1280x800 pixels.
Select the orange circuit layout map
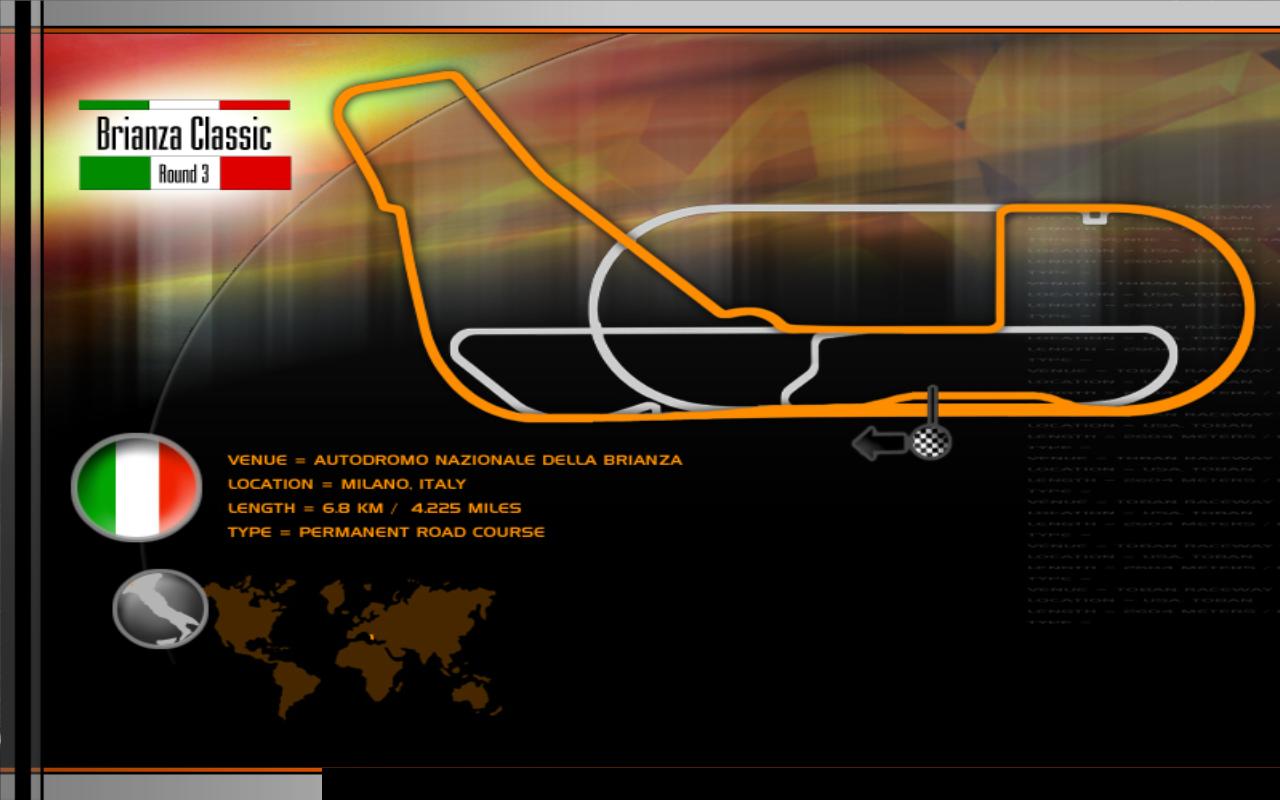tap(796, 244)
